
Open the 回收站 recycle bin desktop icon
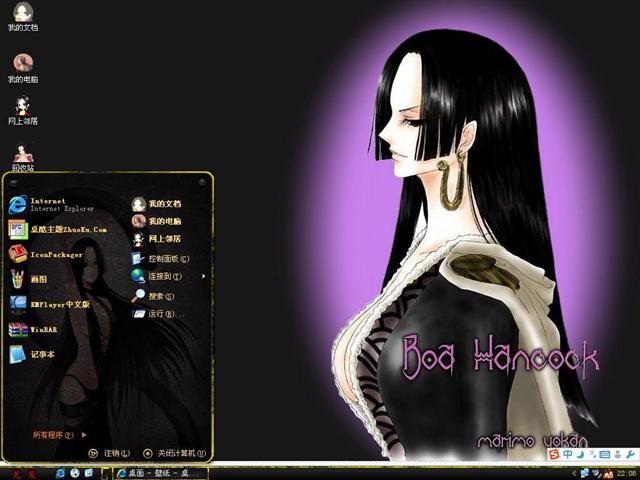click(23, 158)
